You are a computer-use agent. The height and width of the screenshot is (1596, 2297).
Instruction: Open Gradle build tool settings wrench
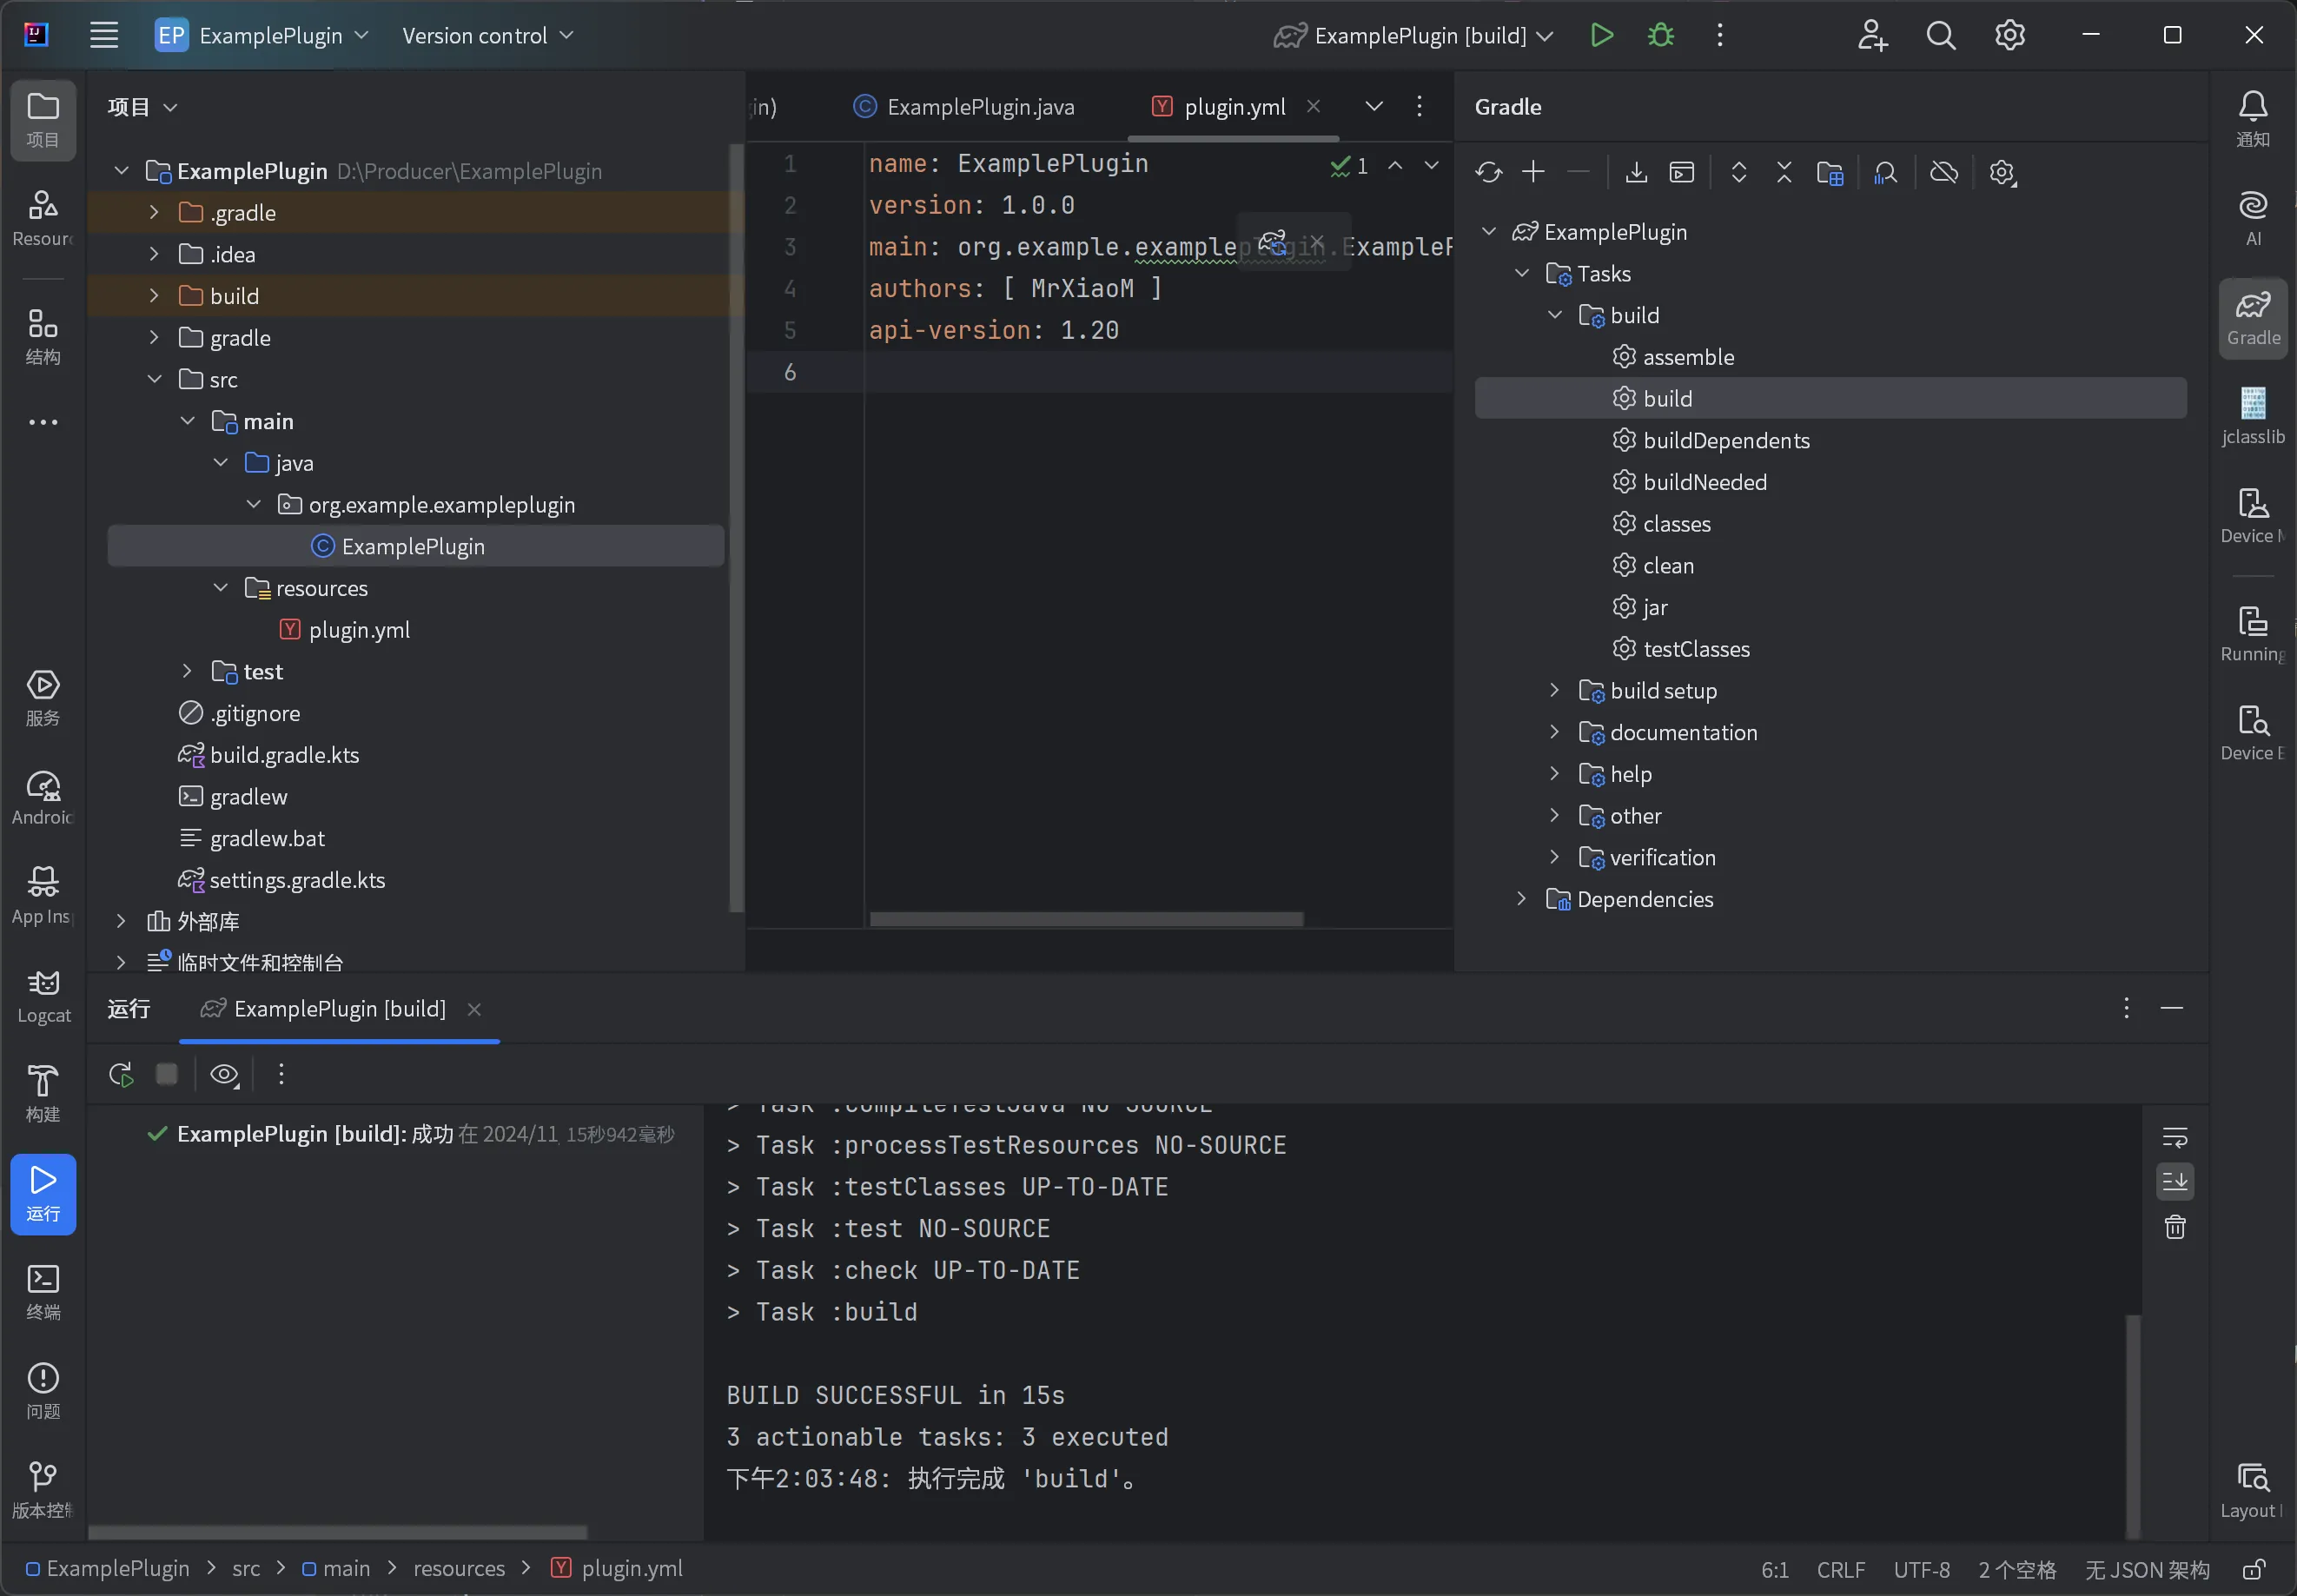coord(2002,172)
